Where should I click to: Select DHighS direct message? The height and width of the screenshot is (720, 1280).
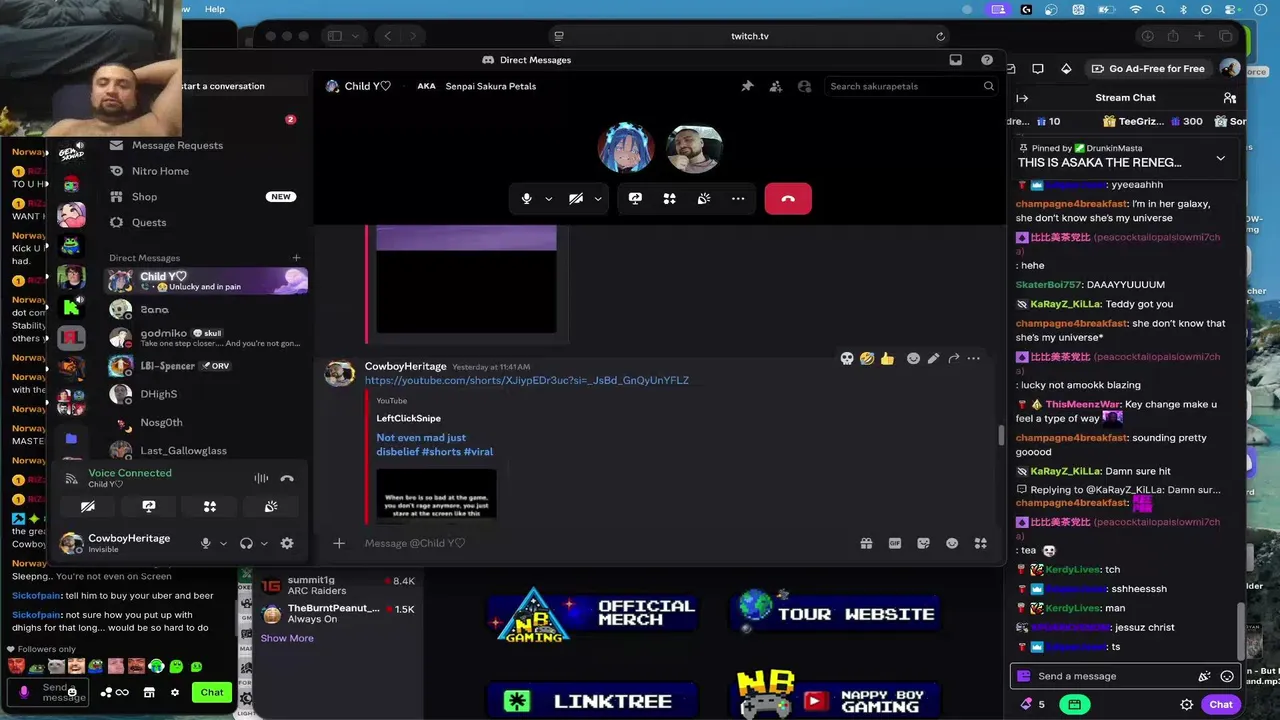pos(205,394)
